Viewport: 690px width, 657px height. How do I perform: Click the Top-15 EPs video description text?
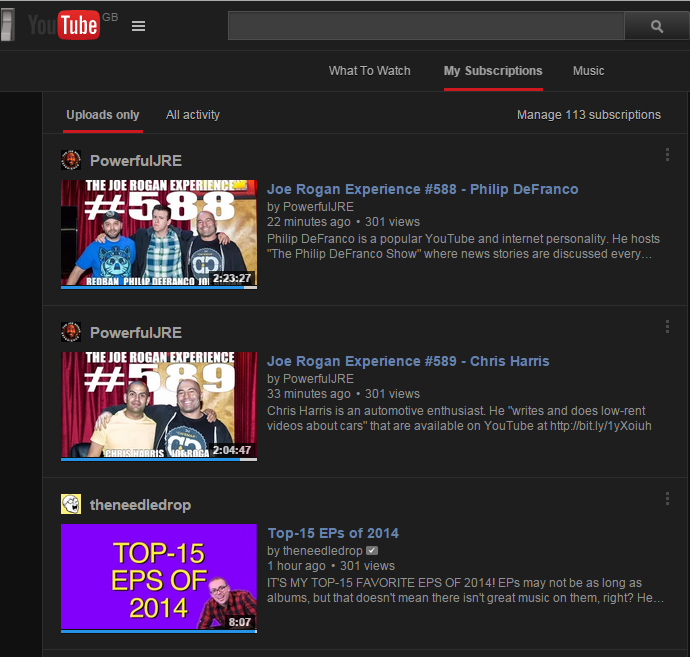point(466,591)
